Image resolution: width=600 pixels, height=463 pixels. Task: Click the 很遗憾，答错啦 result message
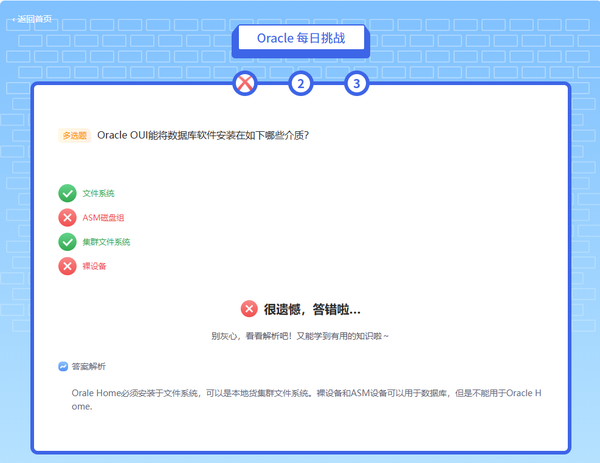click(312, 309)
